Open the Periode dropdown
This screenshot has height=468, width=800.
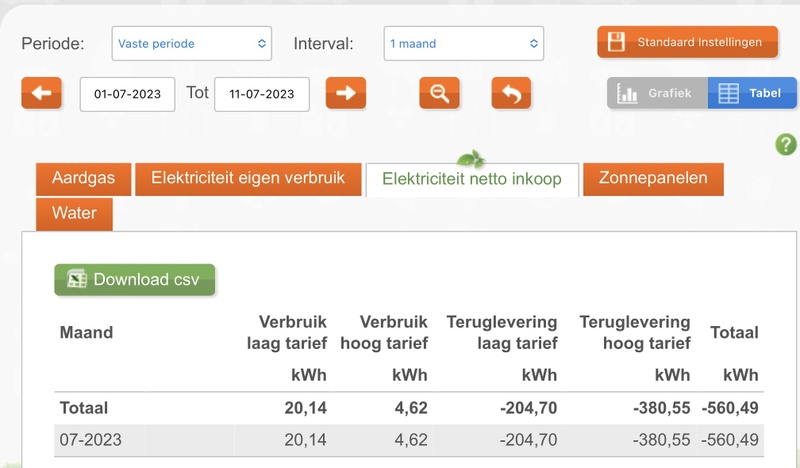pyautogui.click(x=192, y=44)
